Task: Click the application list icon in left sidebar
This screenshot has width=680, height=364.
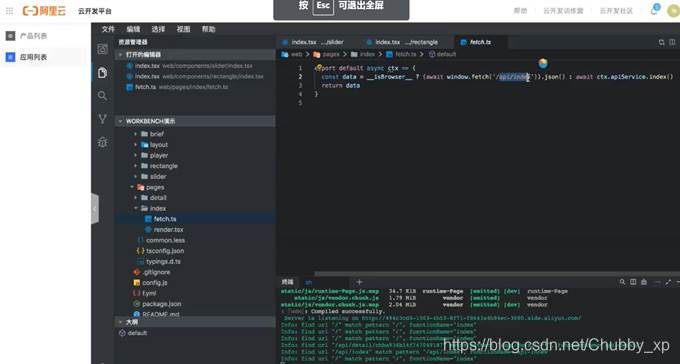Action: coord(10,57)
